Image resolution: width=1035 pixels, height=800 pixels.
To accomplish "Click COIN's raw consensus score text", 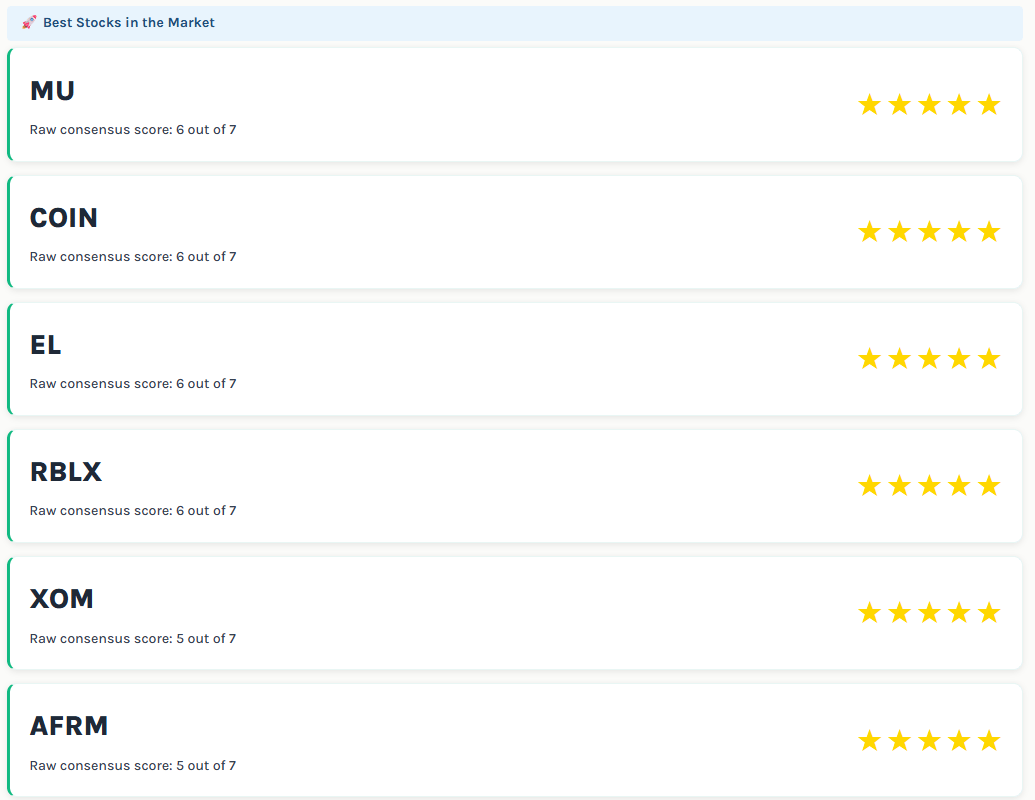I will (133, 256).
